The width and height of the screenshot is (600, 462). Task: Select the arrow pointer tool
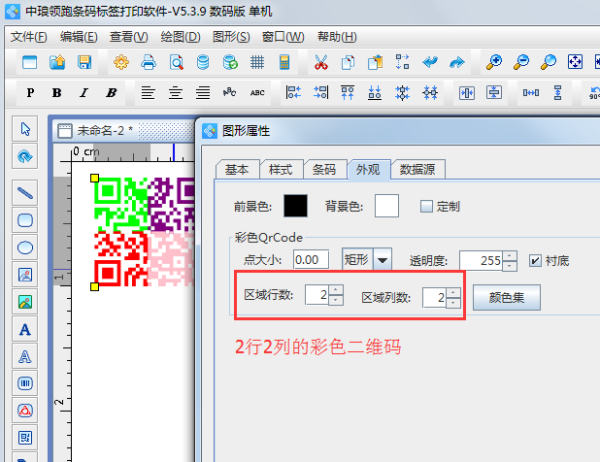[x=25, y=129]
